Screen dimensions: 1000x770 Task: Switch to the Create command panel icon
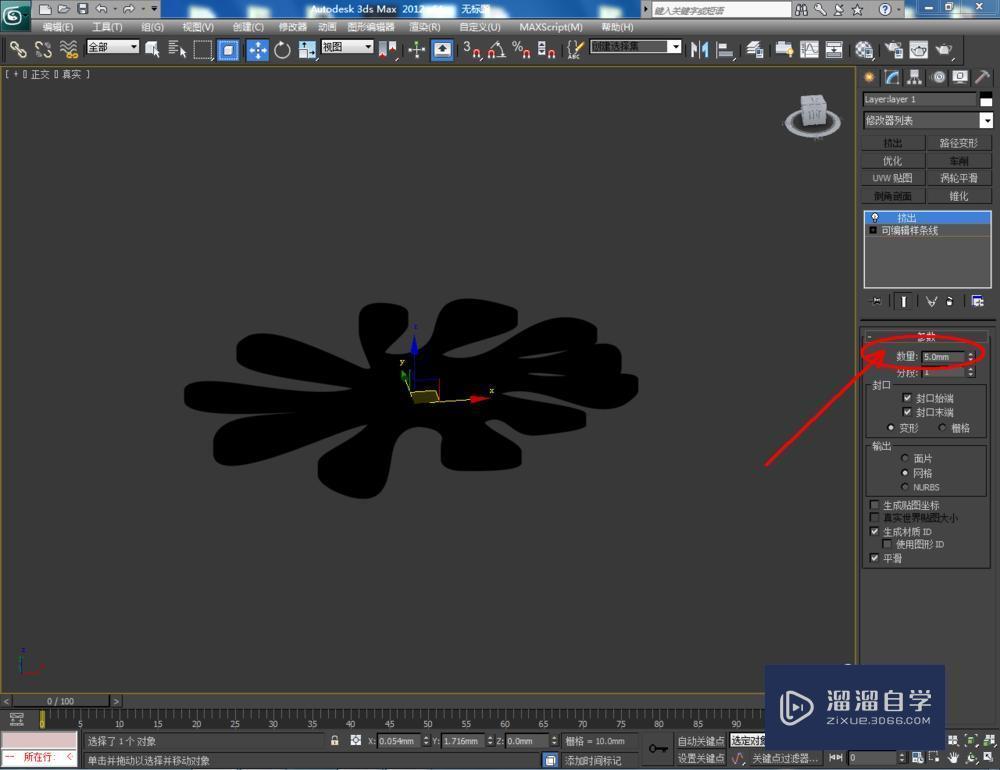(x=869, y=77)
